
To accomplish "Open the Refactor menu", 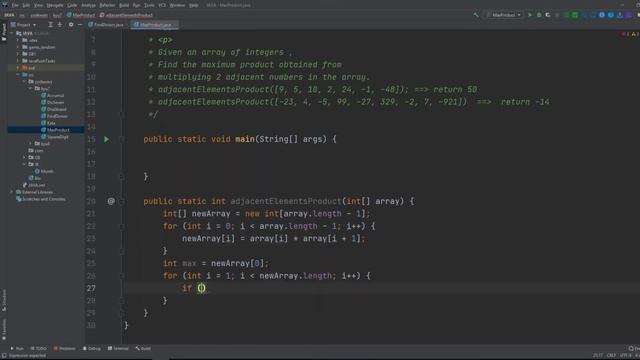I will [x=107, y=5].
